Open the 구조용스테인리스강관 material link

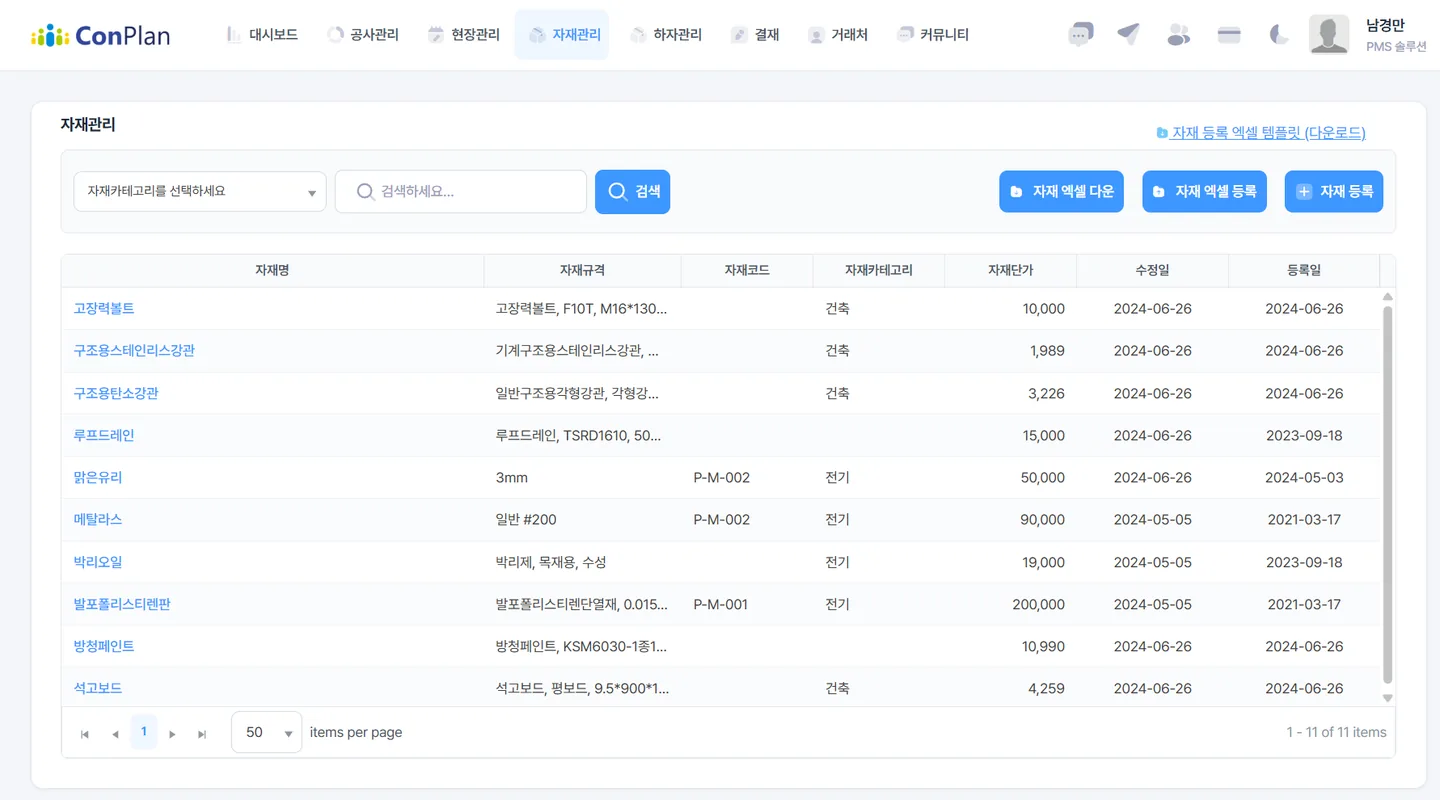pos(134,351)
